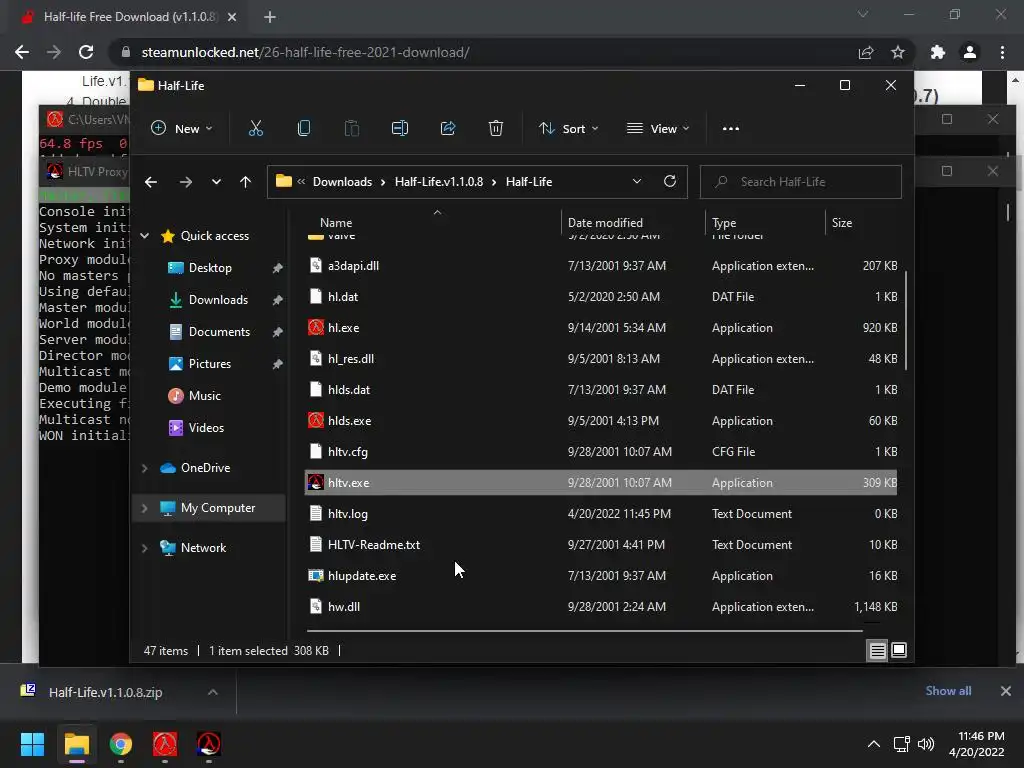Click the Copy icon in the Explorer toolbar
The image size is (1024, 768).
(304, 129)
